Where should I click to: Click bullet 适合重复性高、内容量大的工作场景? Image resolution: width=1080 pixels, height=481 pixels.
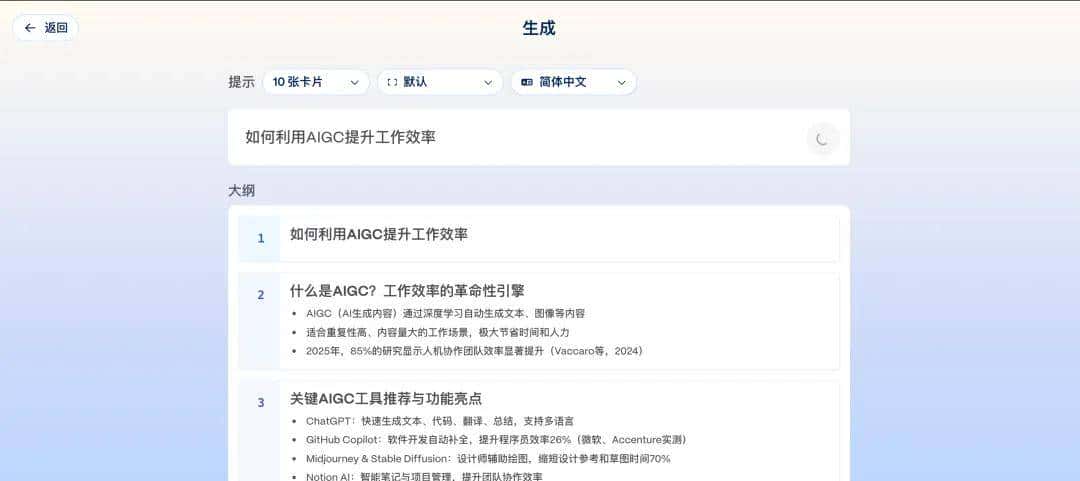[x=438, y=332]
